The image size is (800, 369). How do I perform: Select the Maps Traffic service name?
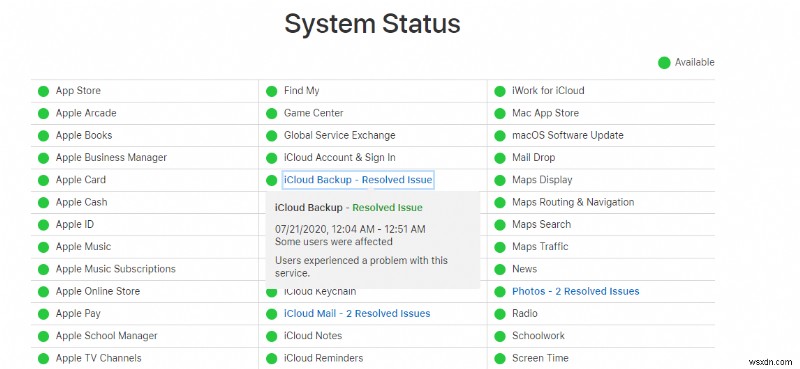(540, 247)
